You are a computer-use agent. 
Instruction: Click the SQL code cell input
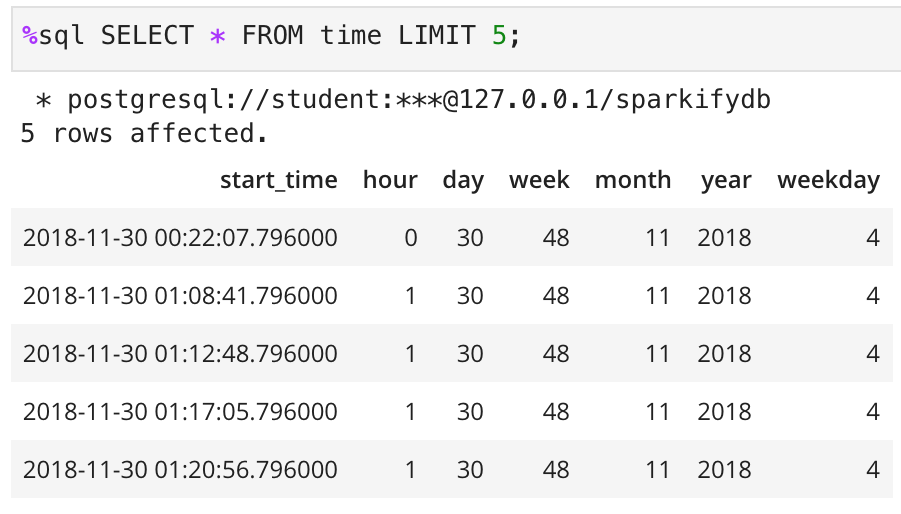456,39
